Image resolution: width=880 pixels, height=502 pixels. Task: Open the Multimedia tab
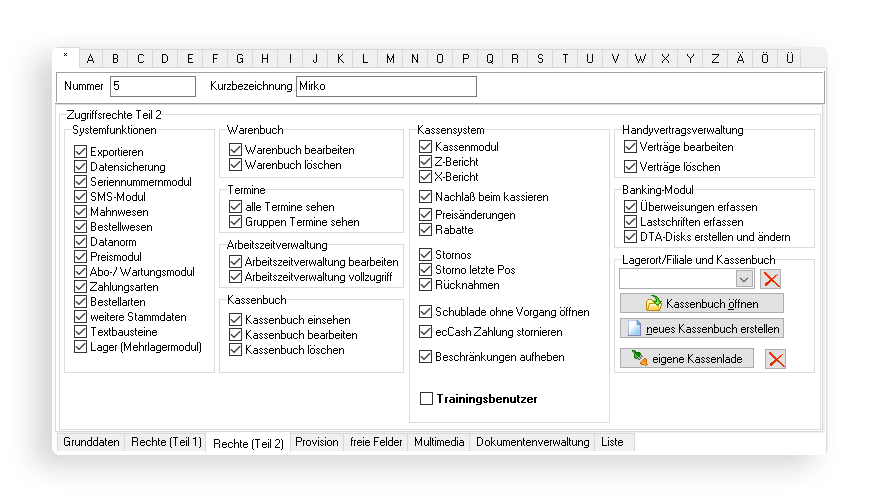click(x=439, y=442)
